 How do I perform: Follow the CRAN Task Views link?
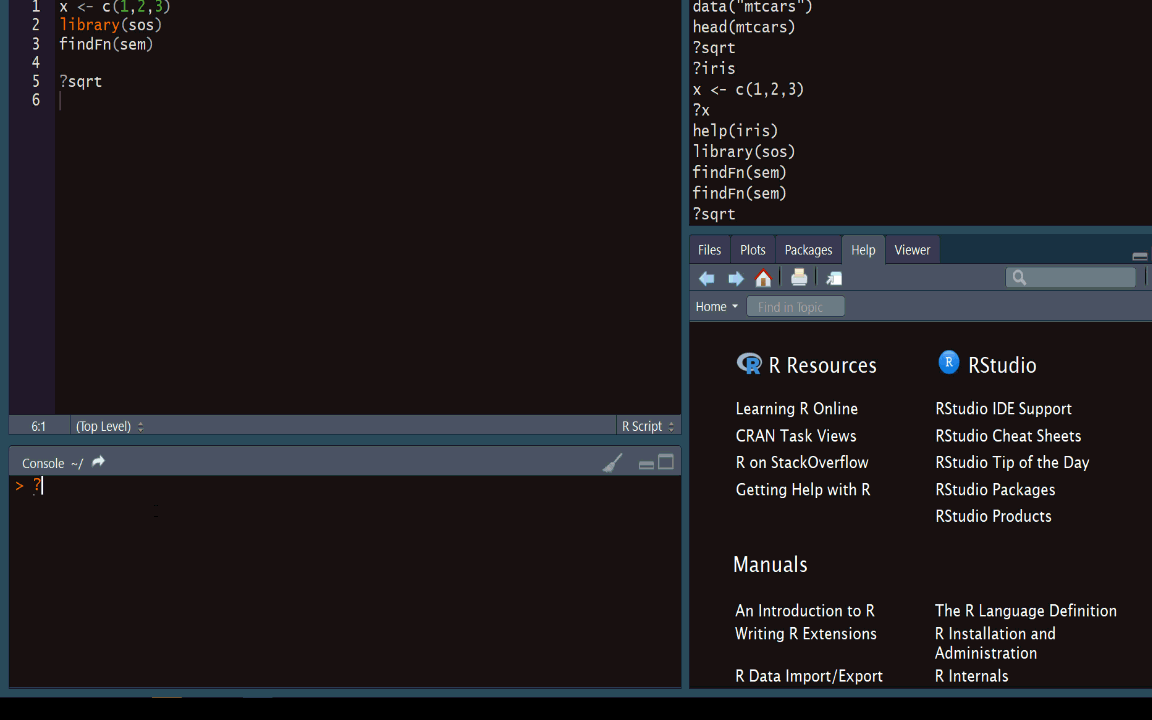point(795,436)
